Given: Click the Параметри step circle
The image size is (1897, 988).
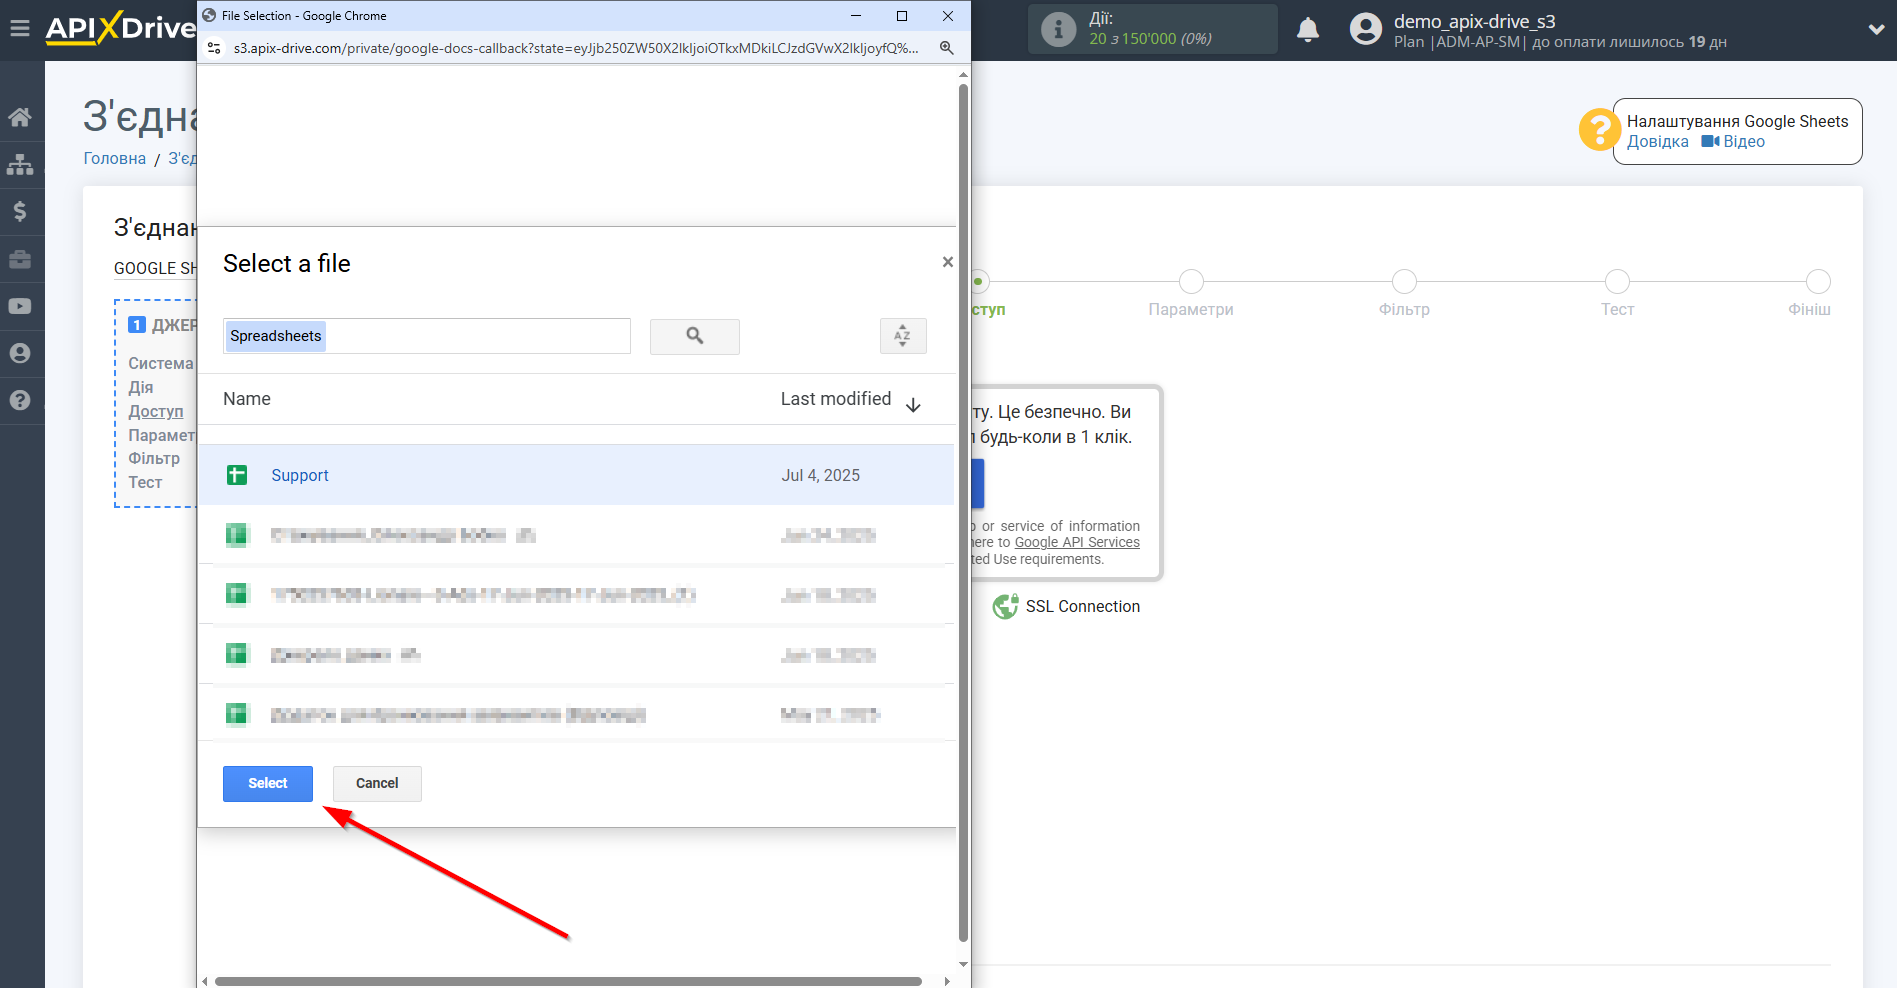Looking at the screenshot, I should [x=1191, y=281].
